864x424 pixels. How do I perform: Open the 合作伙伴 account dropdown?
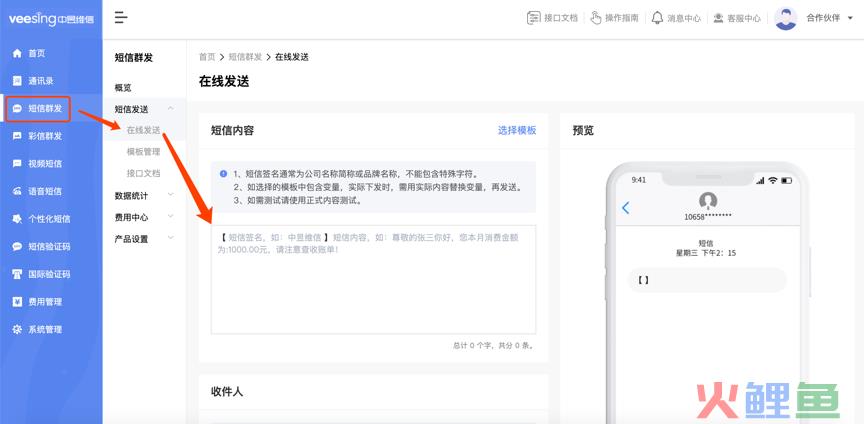pyautogui.click(x=829, y=18)
